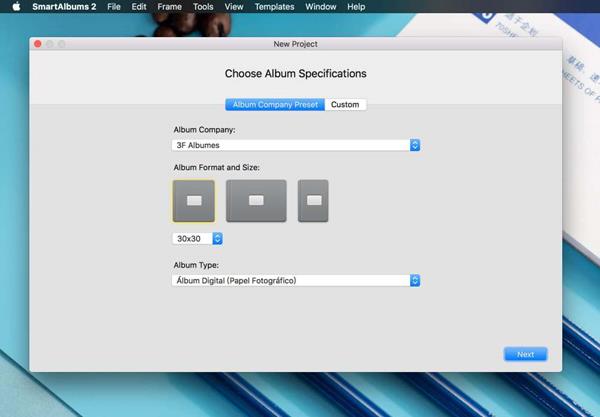Open the Edit menu
This screenshot has width=600, height=417.
(139, 7)
